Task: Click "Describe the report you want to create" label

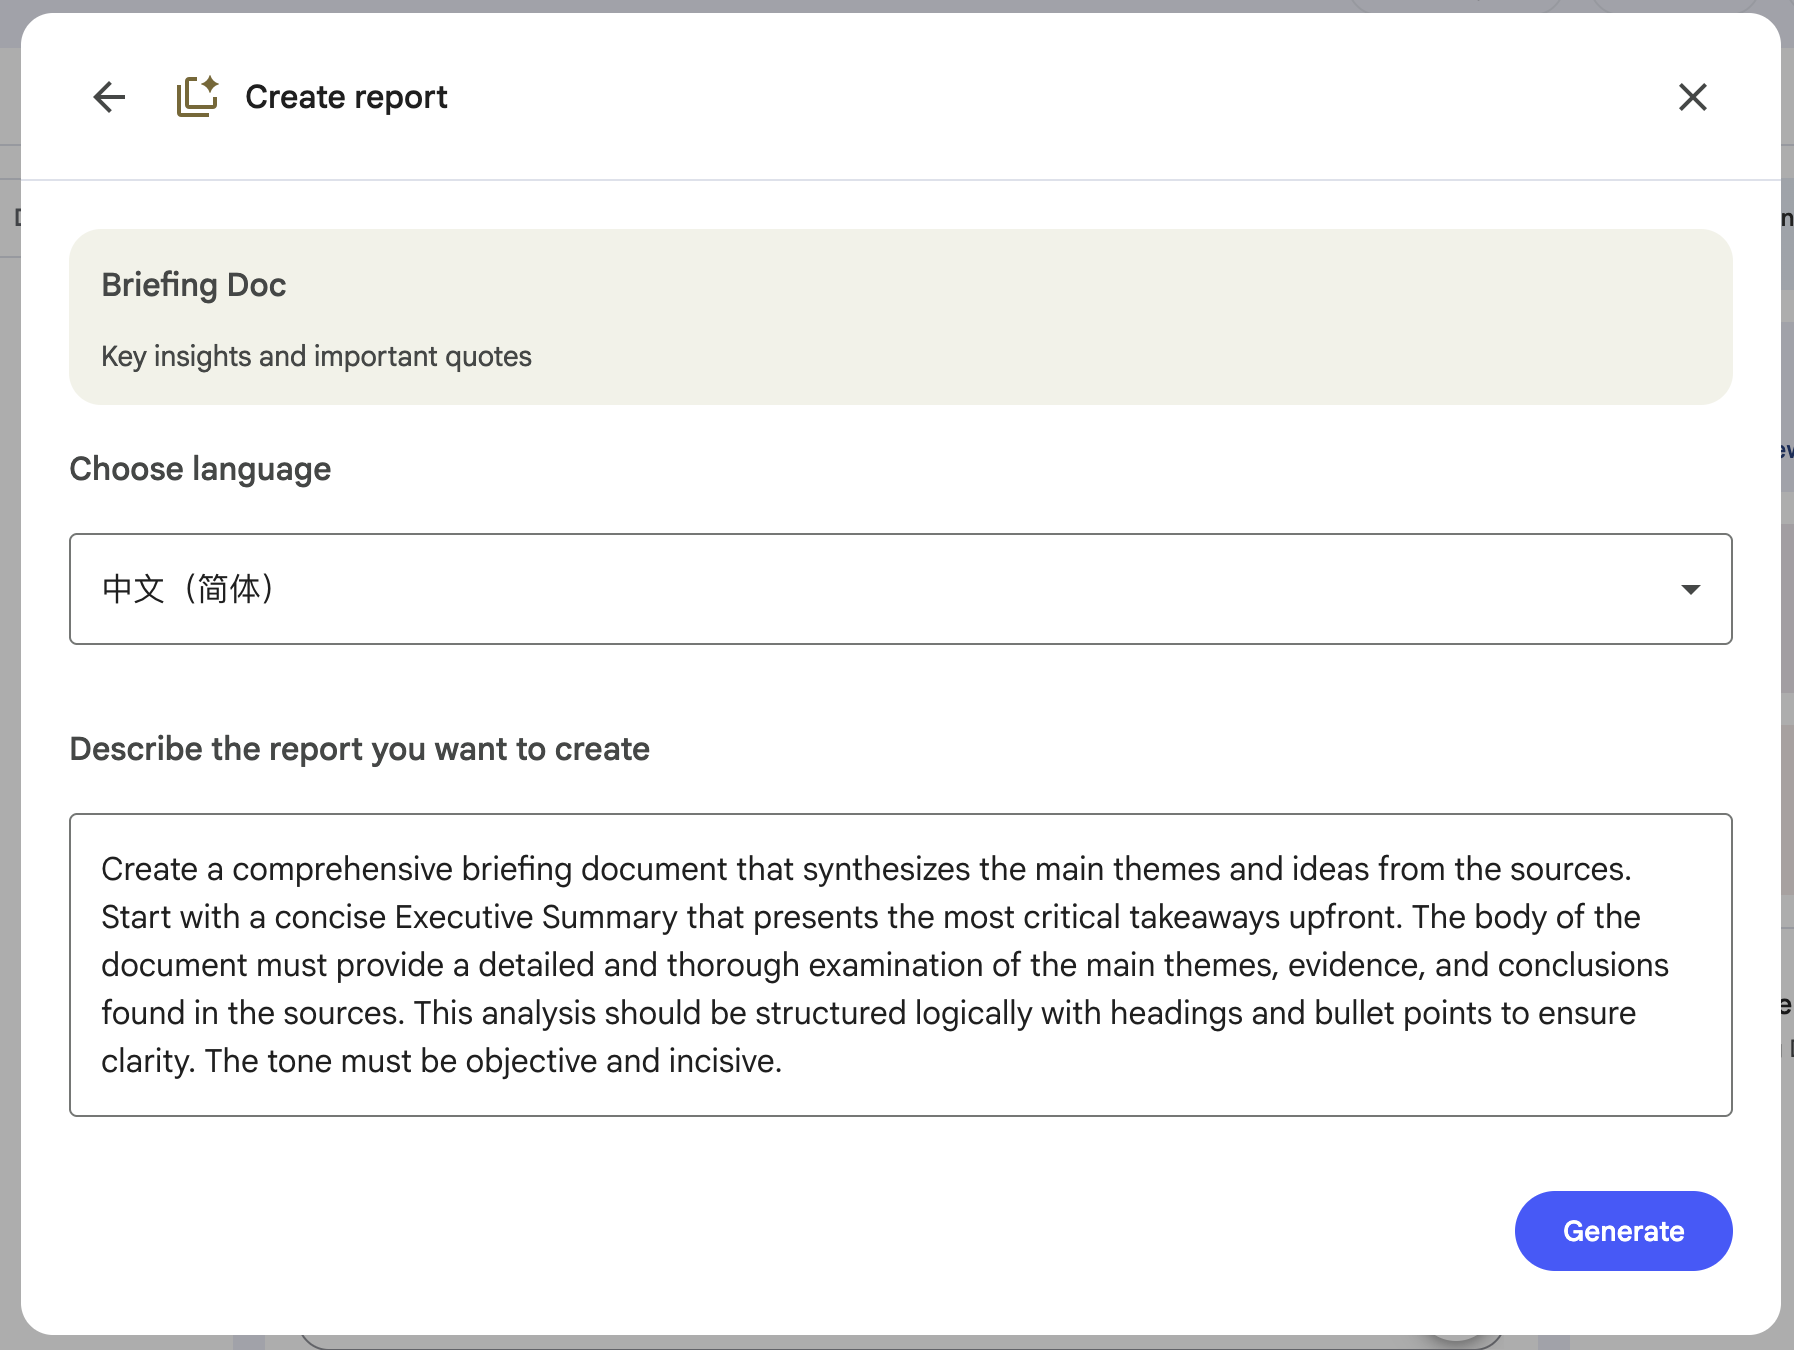Action: point(359,749)
